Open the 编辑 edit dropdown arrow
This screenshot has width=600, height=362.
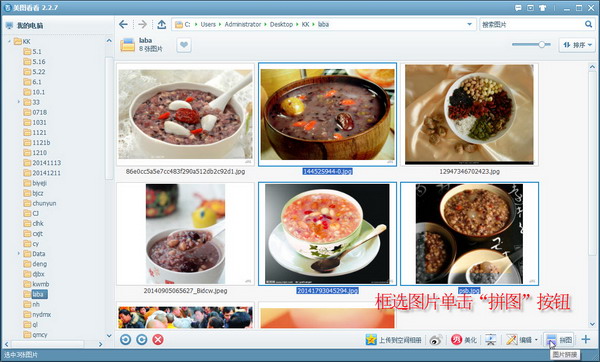click(x=536, y=340)
